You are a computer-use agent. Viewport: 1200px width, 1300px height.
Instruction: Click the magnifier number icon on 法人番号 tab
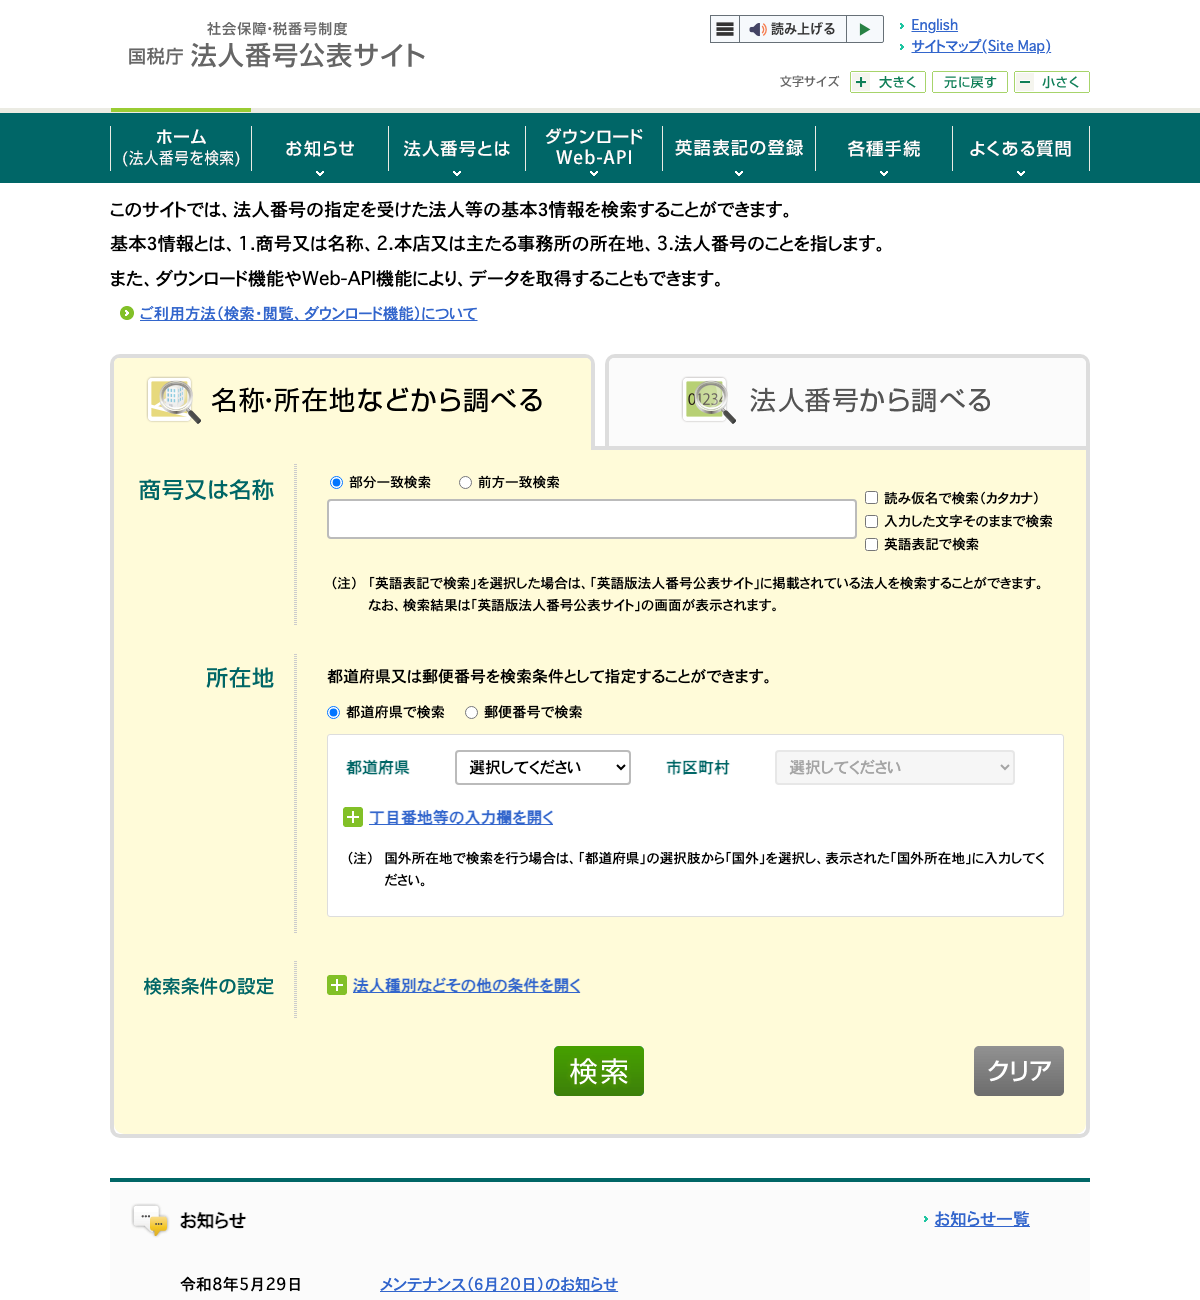pos(709,400)
